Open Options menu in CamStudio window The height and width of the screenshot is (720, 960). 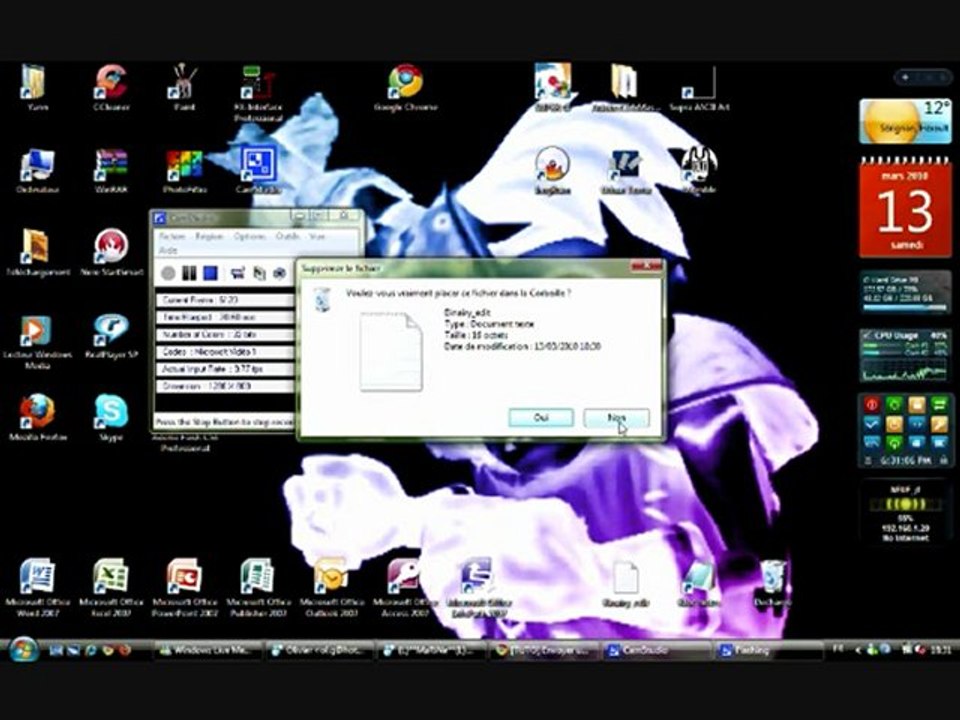click(x=249, y=236)
